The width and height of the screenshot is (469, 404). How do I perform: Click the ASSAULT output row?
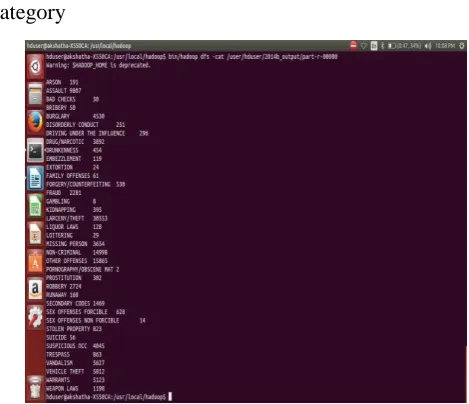pyautogui.click(x=64, y=90)
